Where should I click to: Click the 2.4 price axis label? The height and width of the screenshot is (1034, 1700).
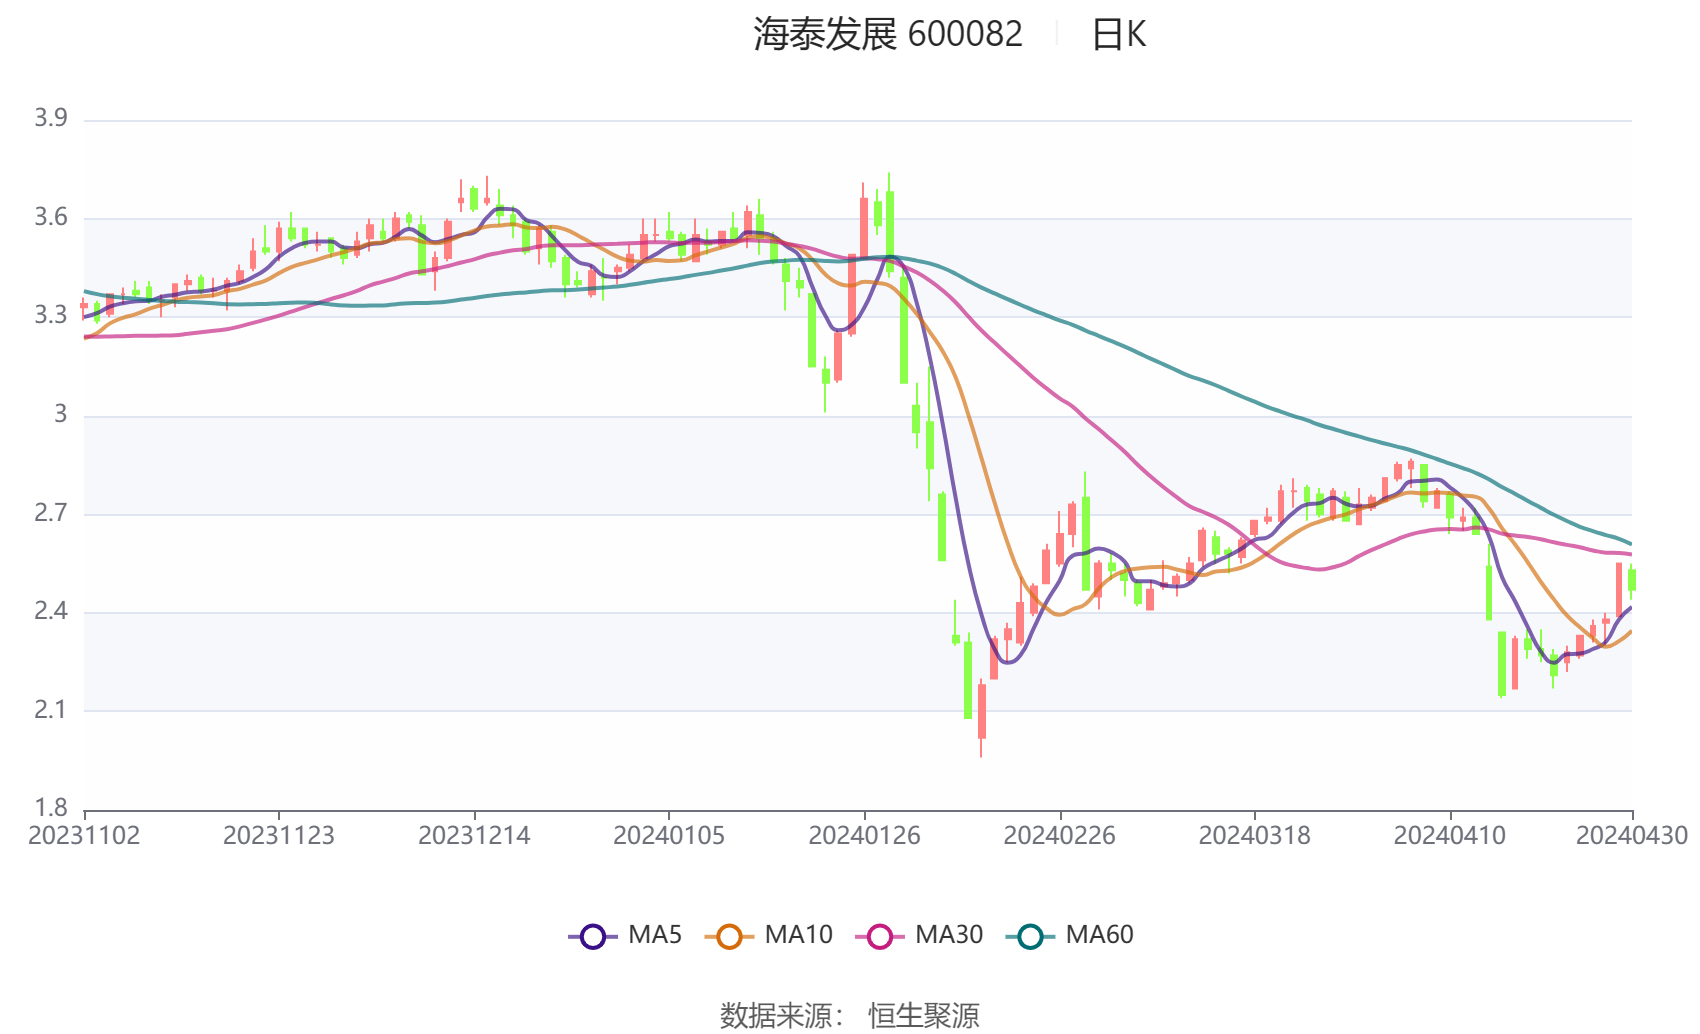tap(51, 611)
